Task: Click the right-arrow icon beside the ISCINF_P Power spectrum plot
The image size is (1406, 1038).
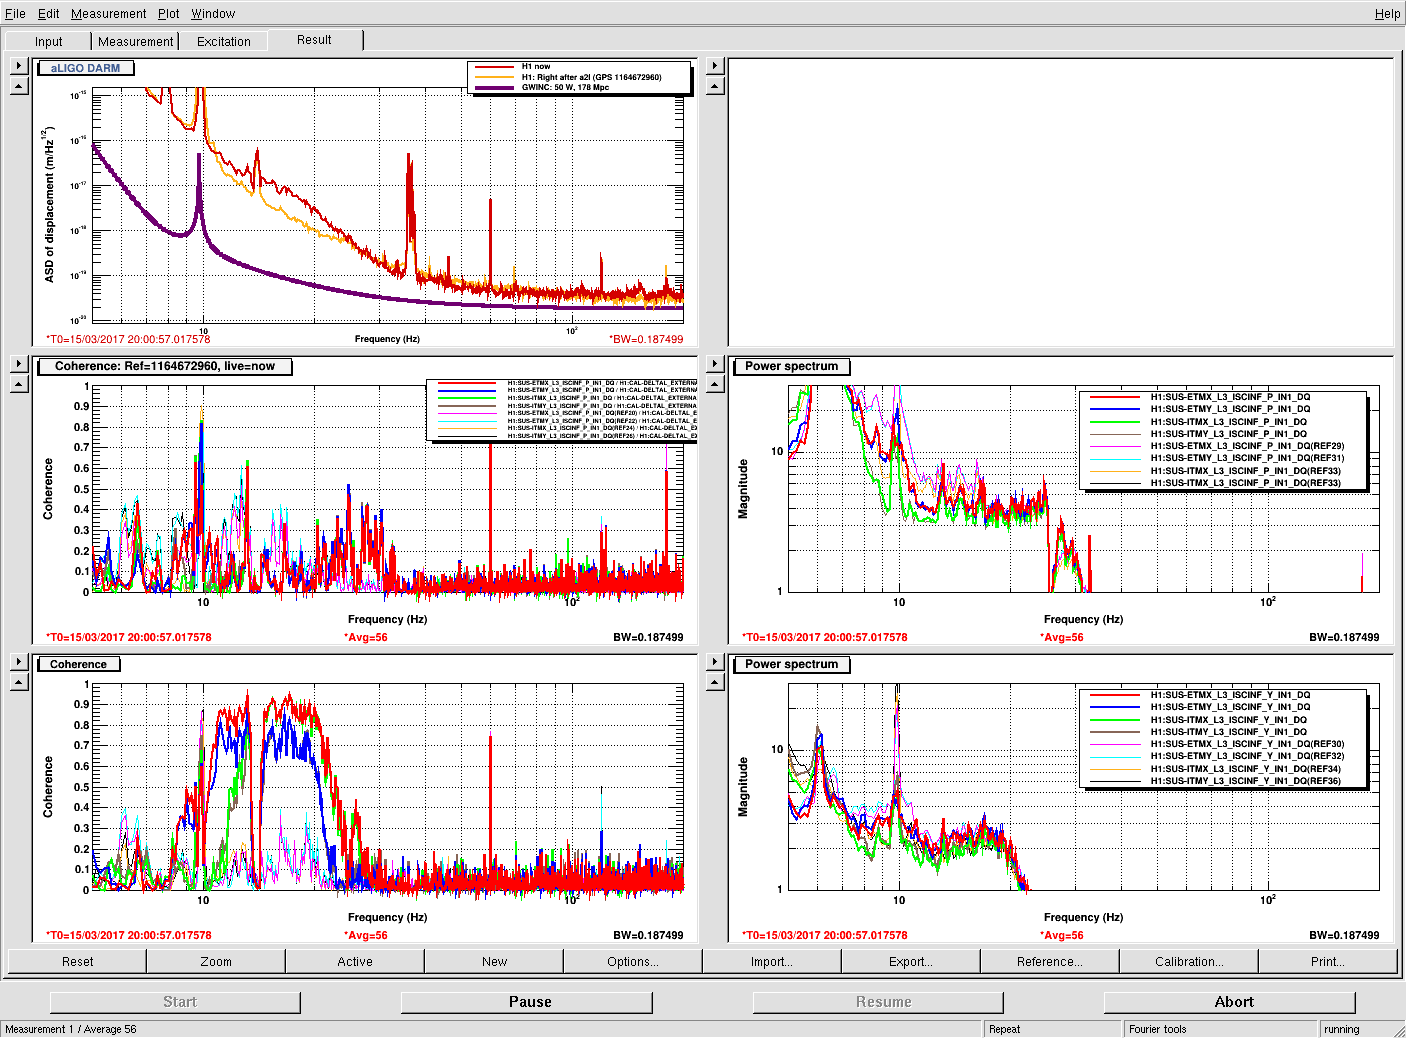Action: pyautogui.click(x=714, y=364)
